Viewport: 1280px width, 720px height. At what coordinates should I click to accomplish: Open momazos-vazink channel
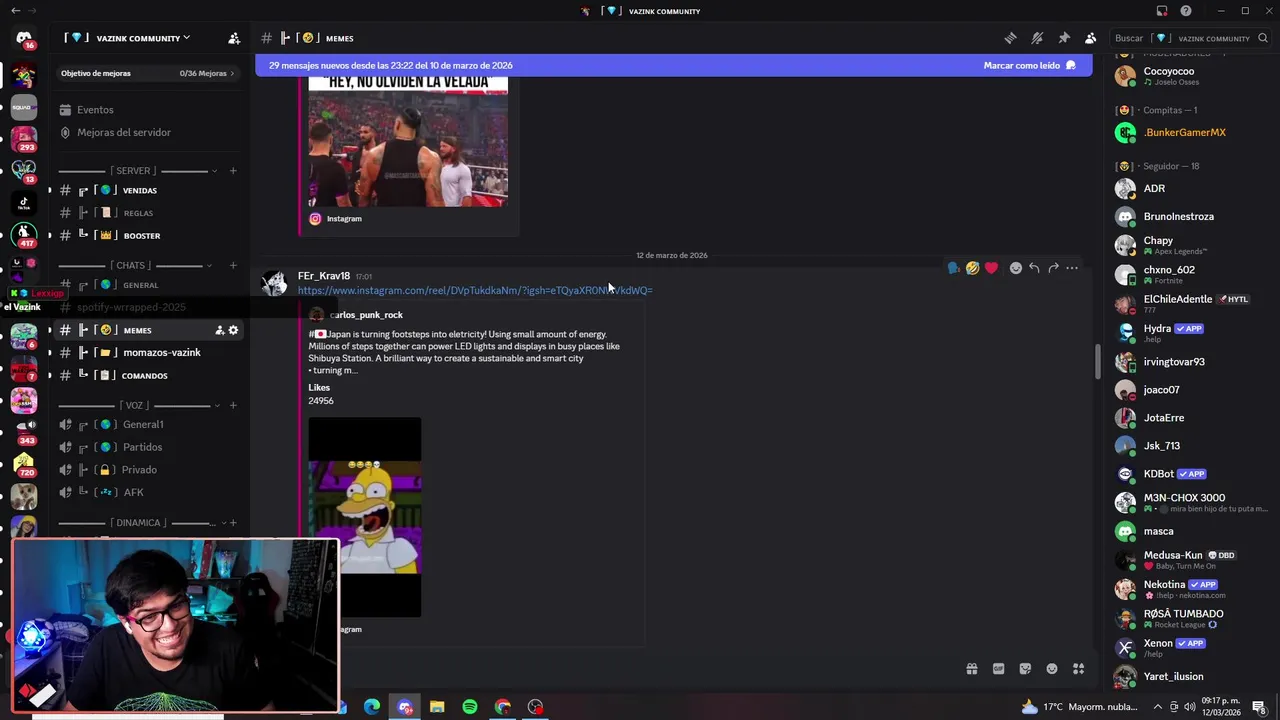tap(148, 352)
